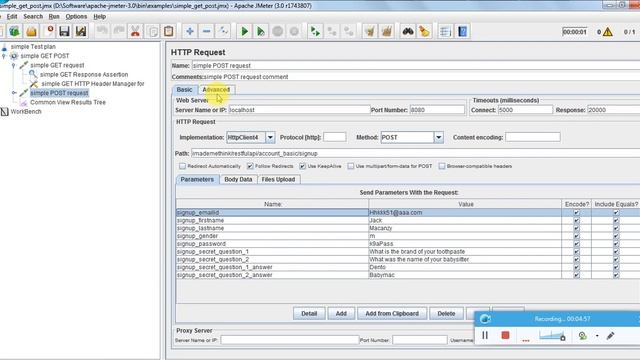Viewport: 640px width, 360px height.
Task: Switch to the Body Data tab
Action: point(238,180)
